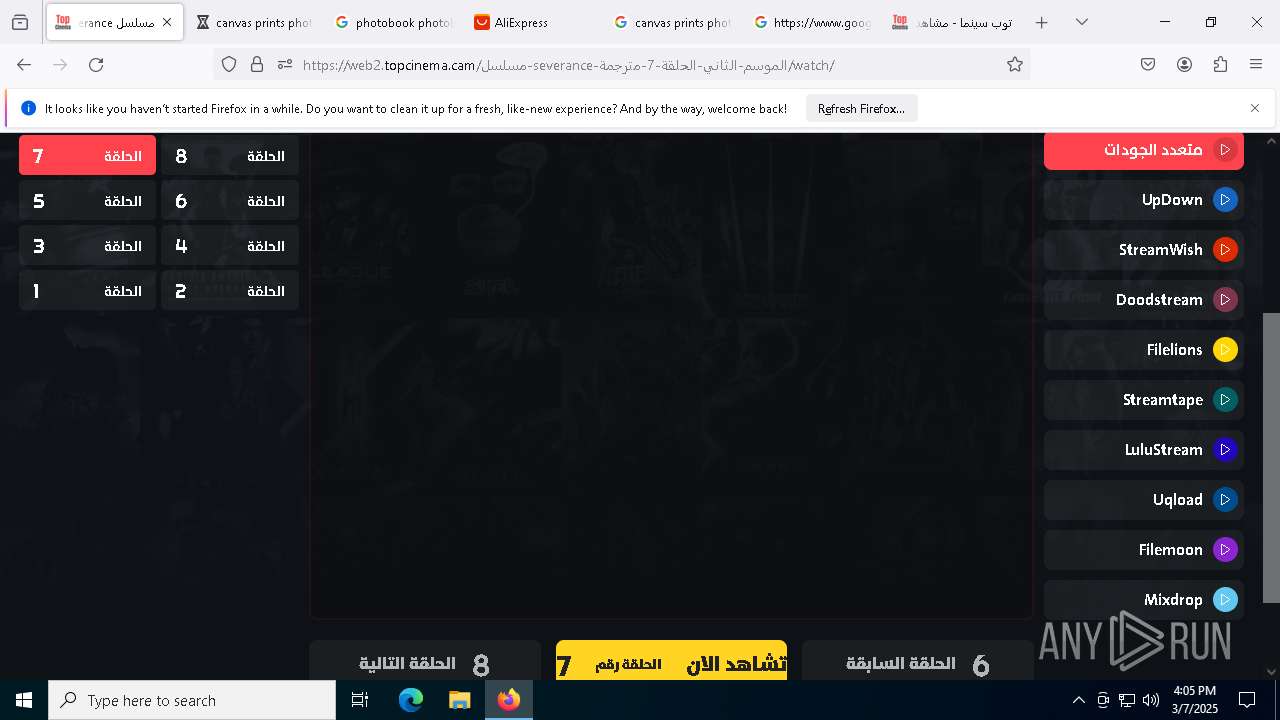Open Firefox from taskbar
1280x720 pixels.
(509, 700)
